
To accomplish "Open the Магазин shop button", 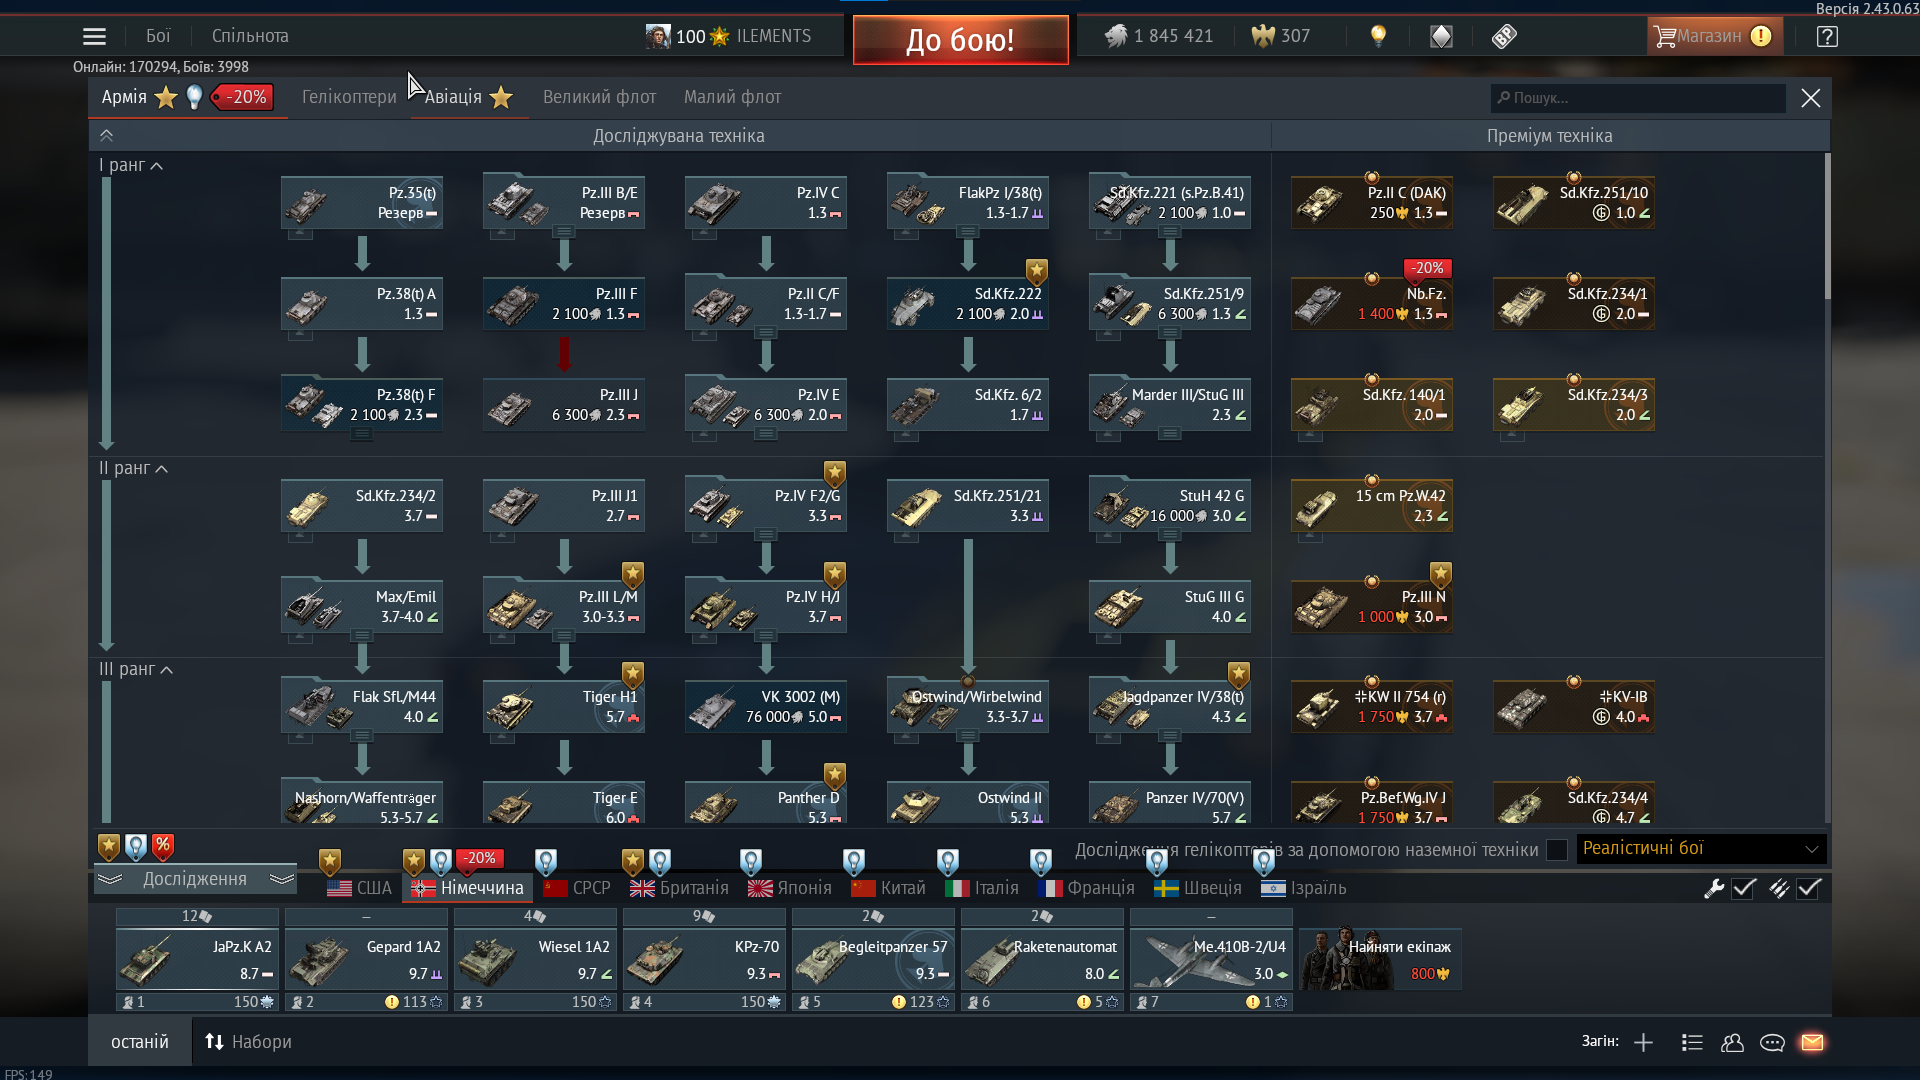I will [x=1714, y=36].
